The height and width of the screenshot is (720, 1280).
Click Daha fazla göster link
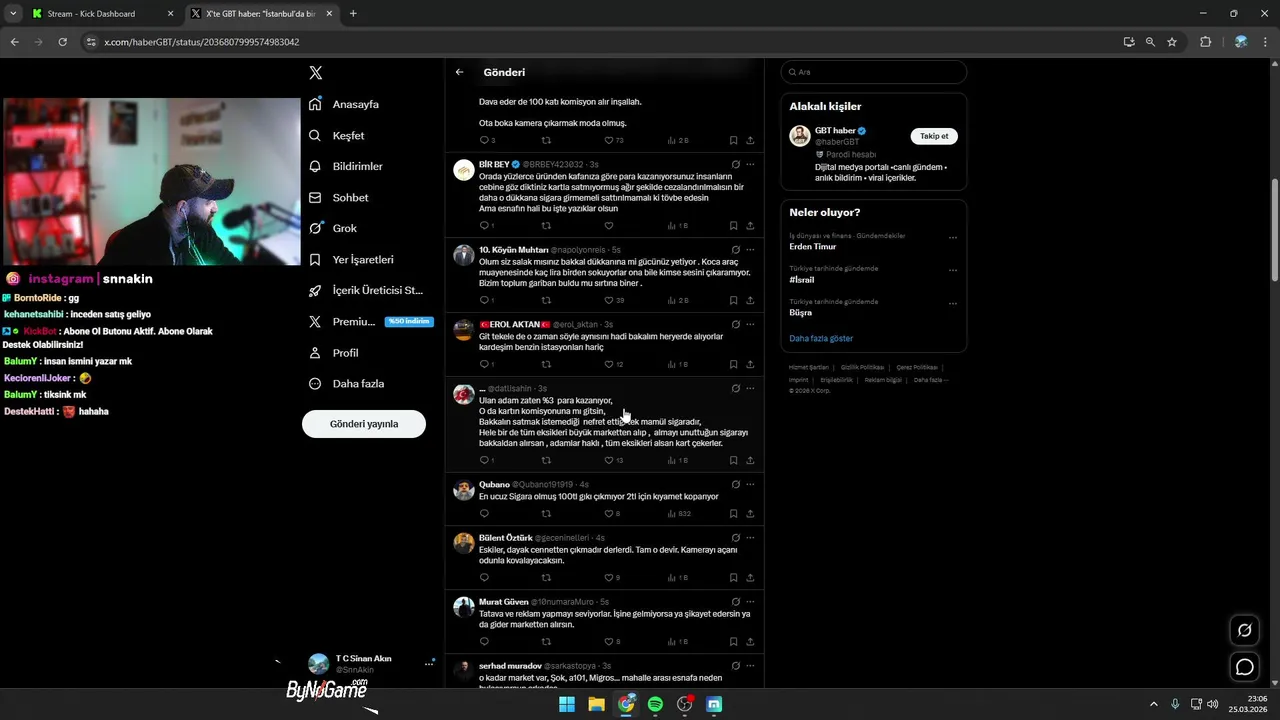pos(821,338)
